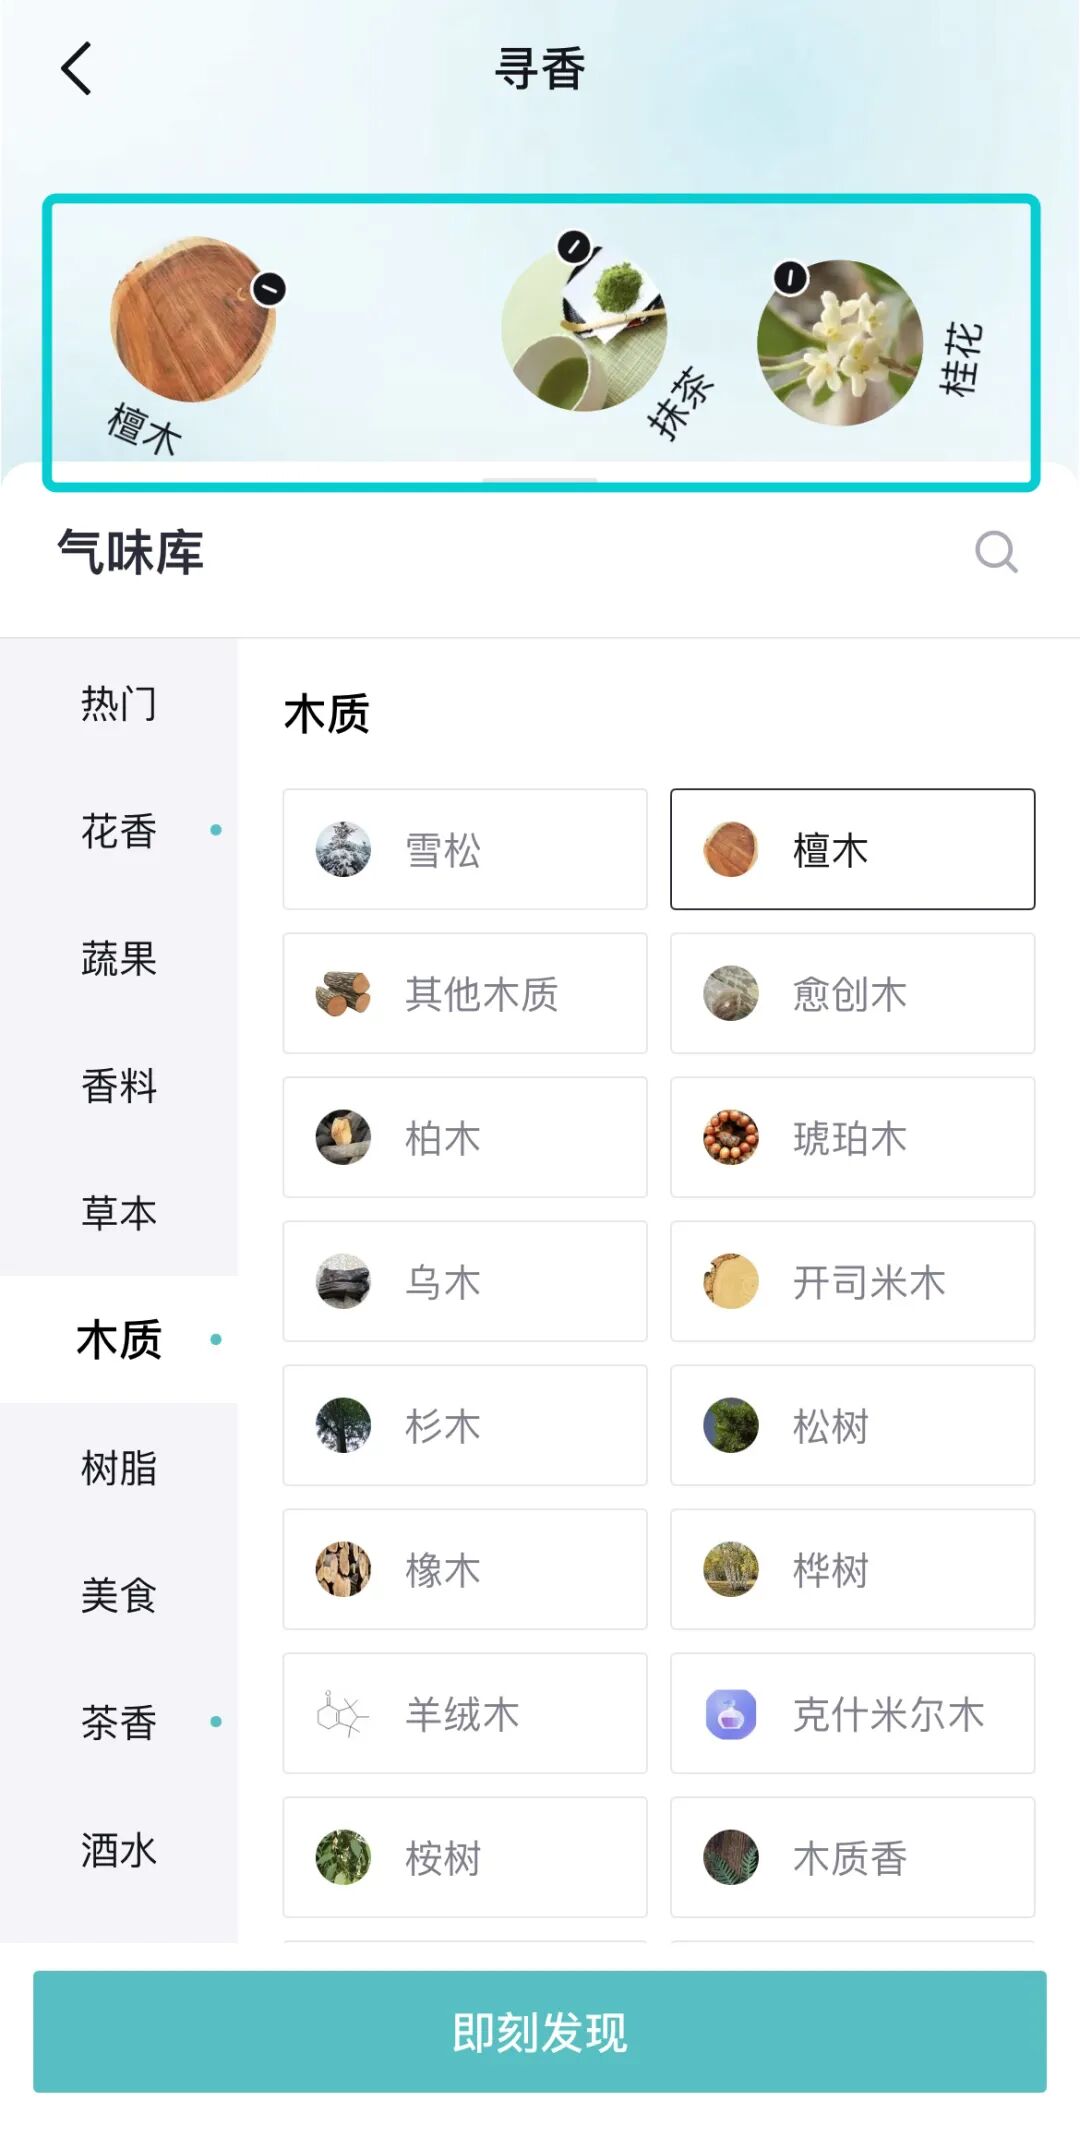Remove 檀木 from selected scents
This screenshot has height=2137, width=1080.
269,289
